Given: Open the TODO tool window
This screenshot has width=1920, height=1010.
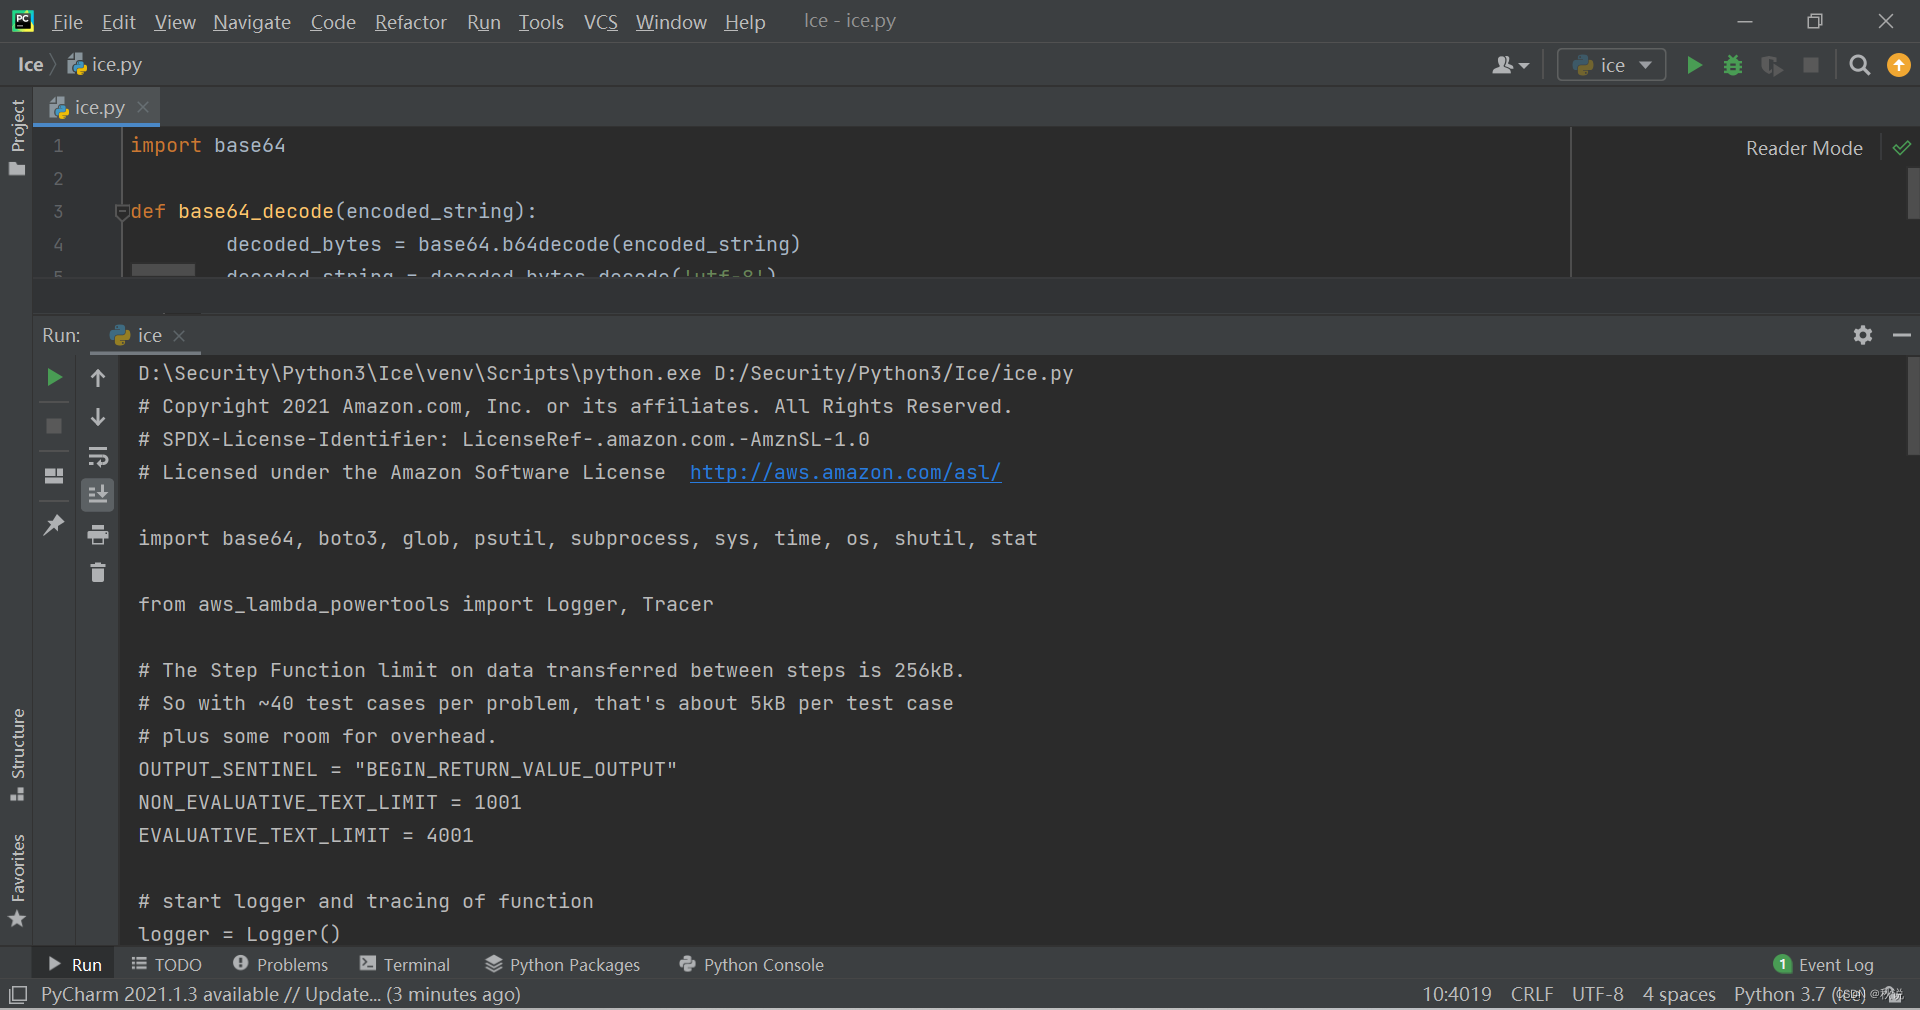Looking at the screenshot, I should (x=167, y=964).
